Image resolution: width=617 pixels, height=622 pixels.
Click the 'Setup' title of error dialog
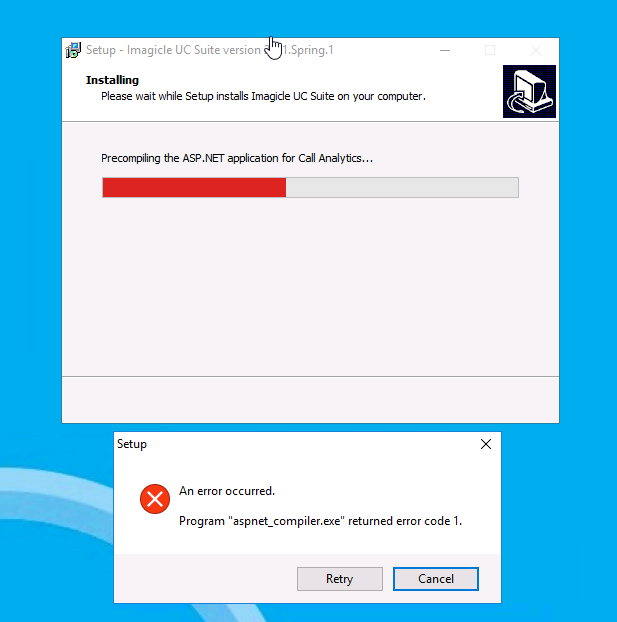[x=132, y=444]
